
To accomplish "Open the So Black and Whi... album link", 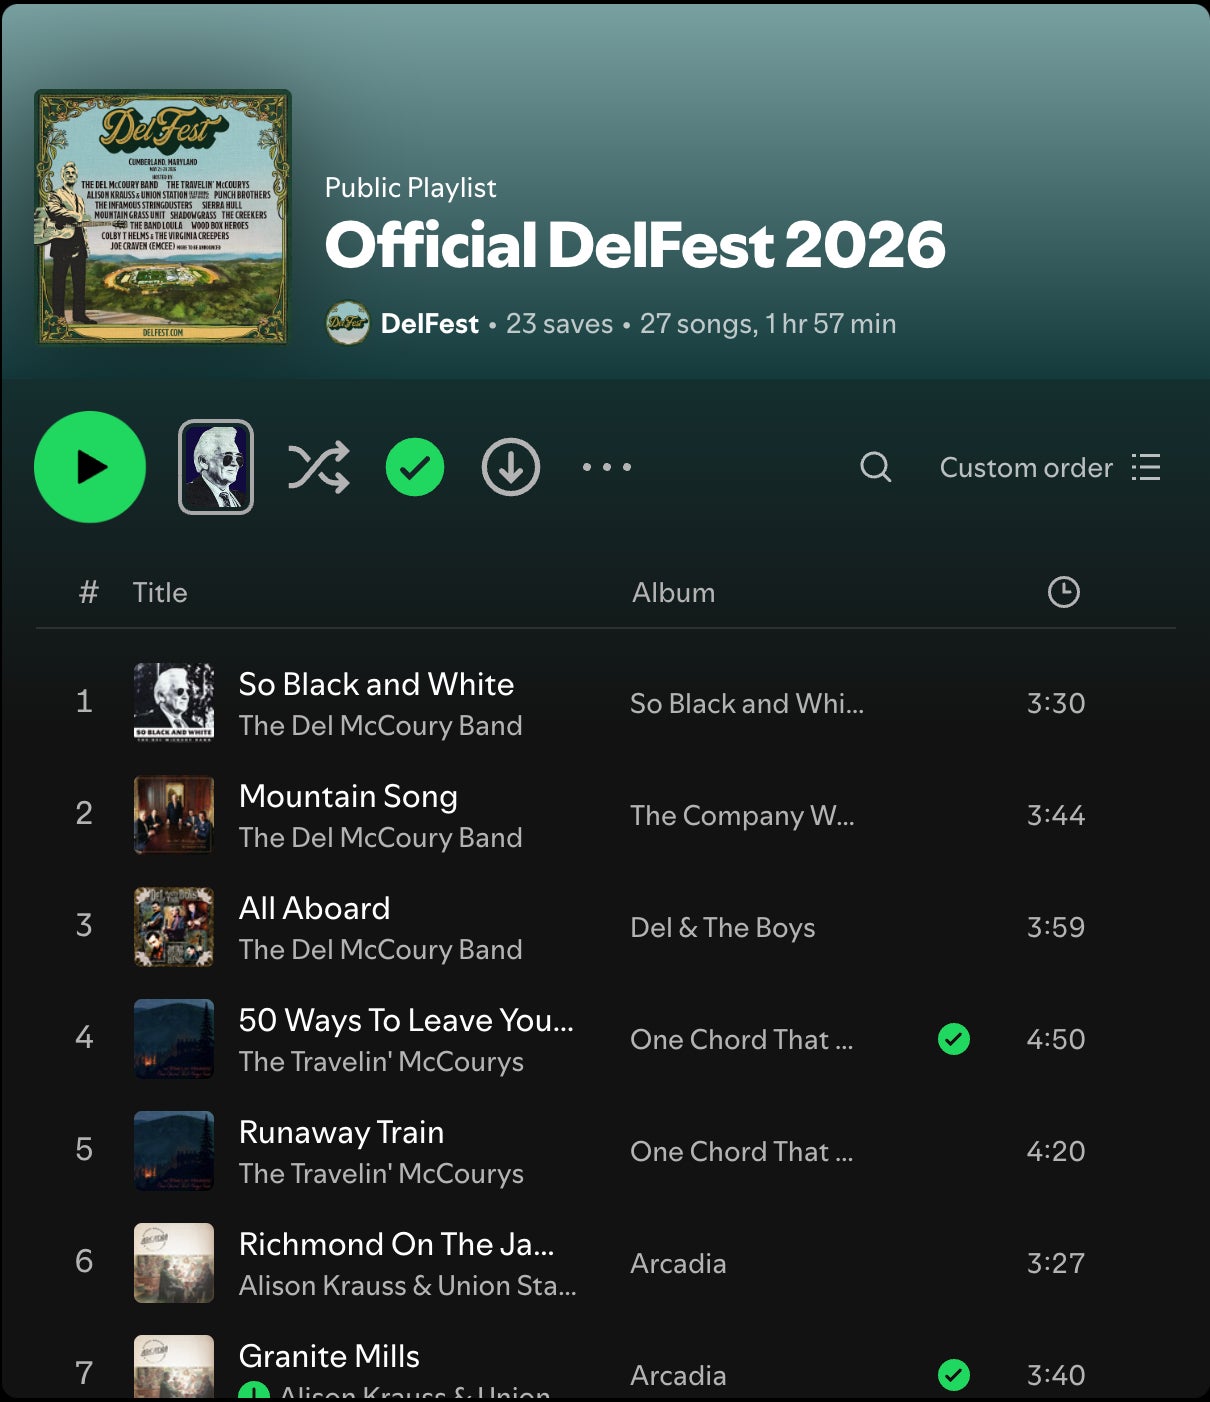I will point(747,703).
